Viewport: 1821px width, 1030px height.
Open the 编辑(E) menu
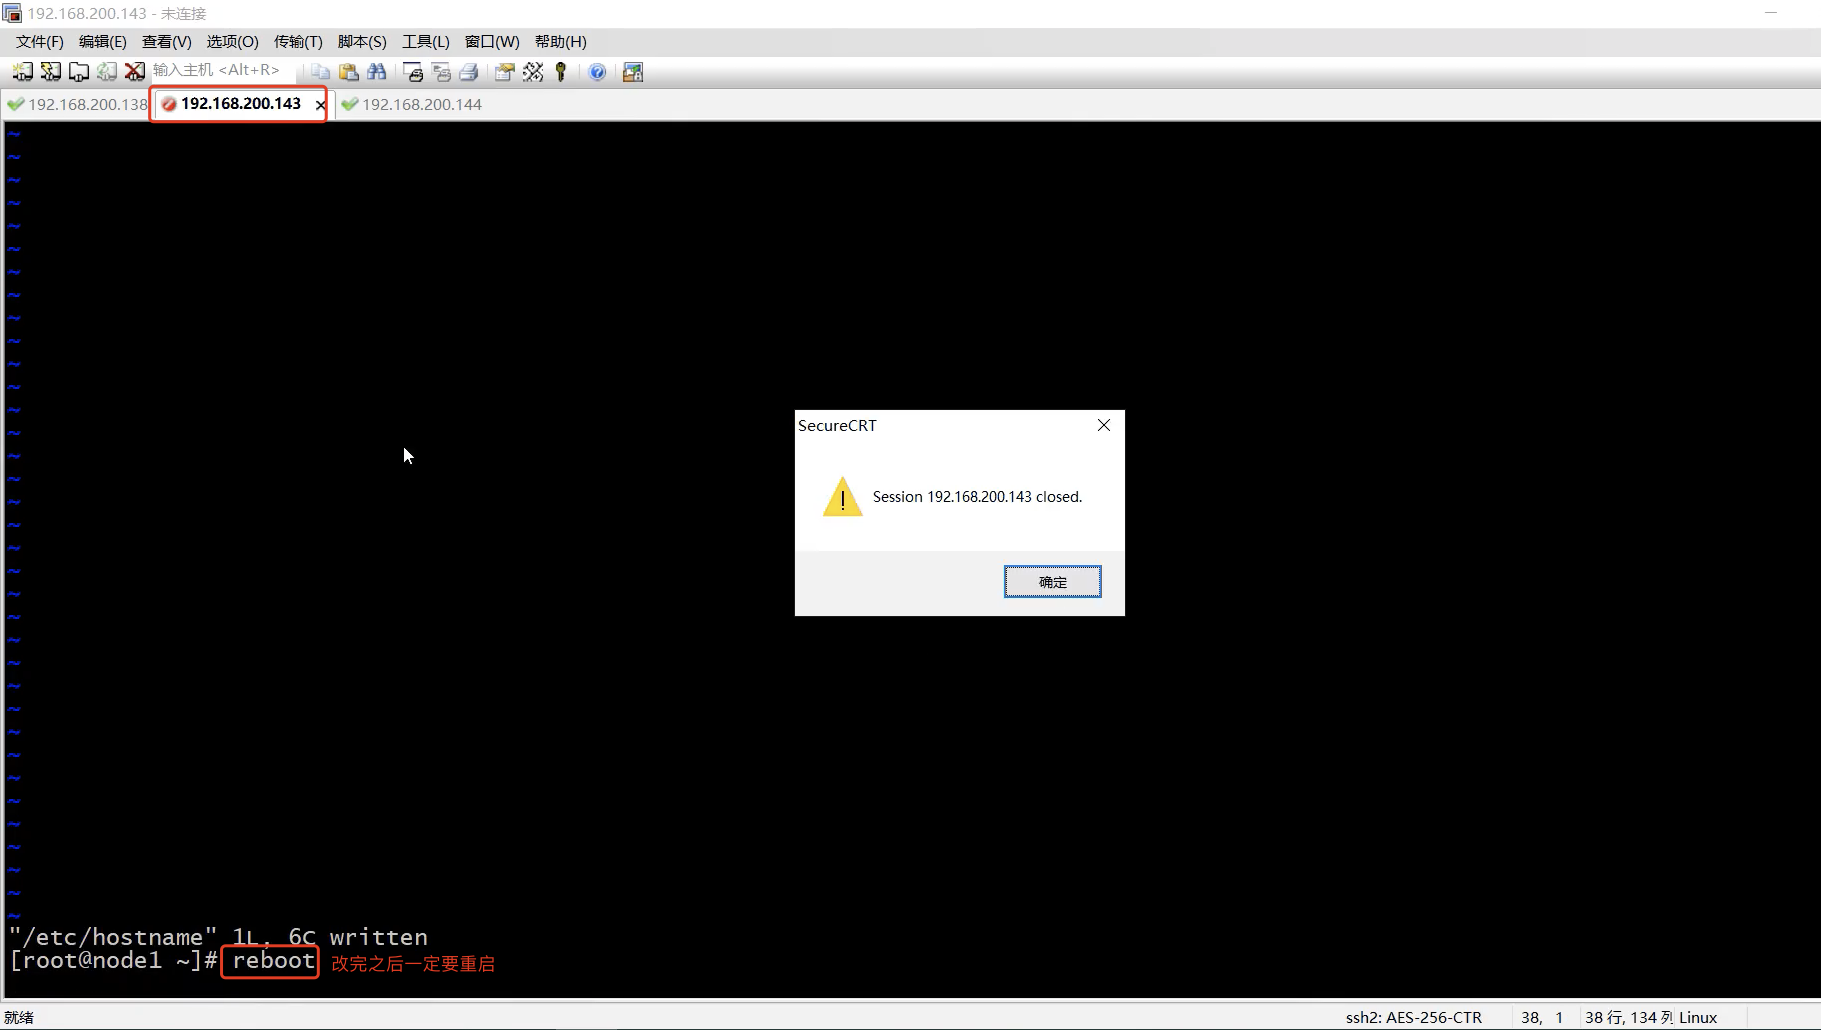(103, 42)
